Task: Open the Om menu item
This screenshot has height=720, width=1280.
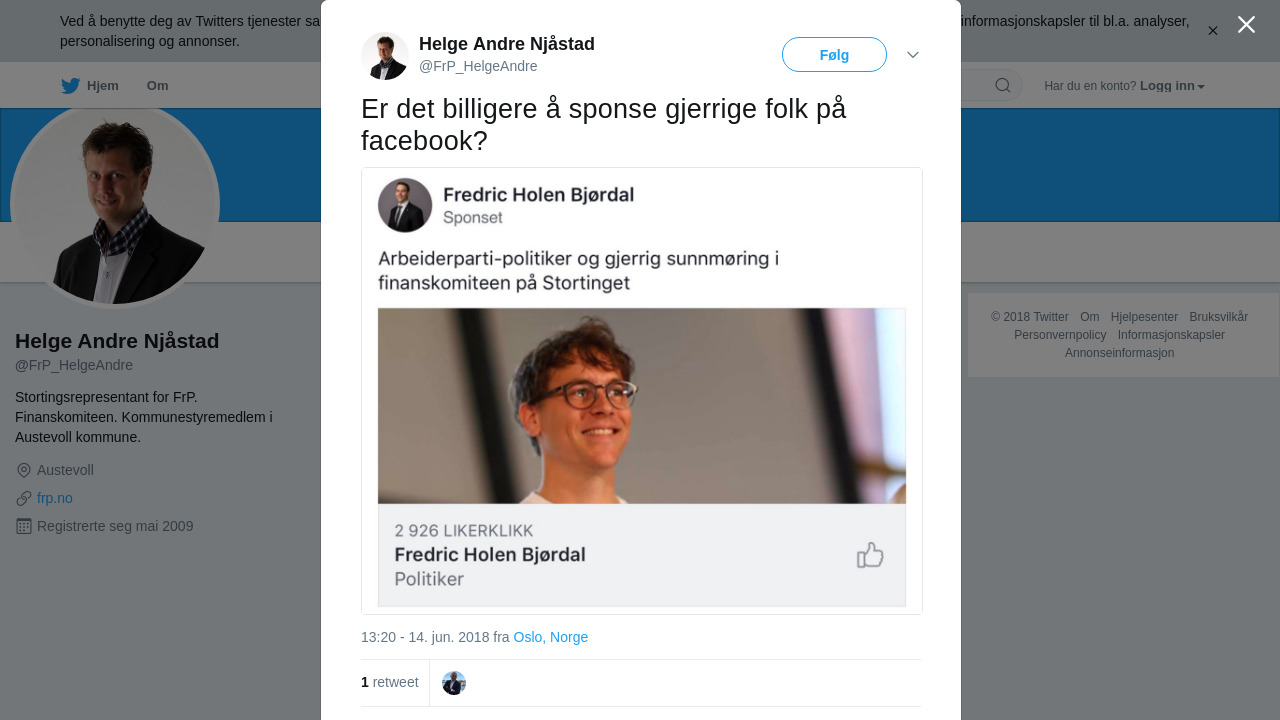Action: click(x=157, y=86)
